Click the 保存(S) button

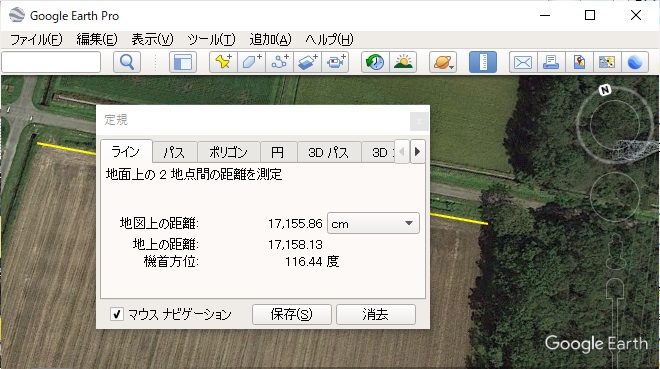click(292, 314)
